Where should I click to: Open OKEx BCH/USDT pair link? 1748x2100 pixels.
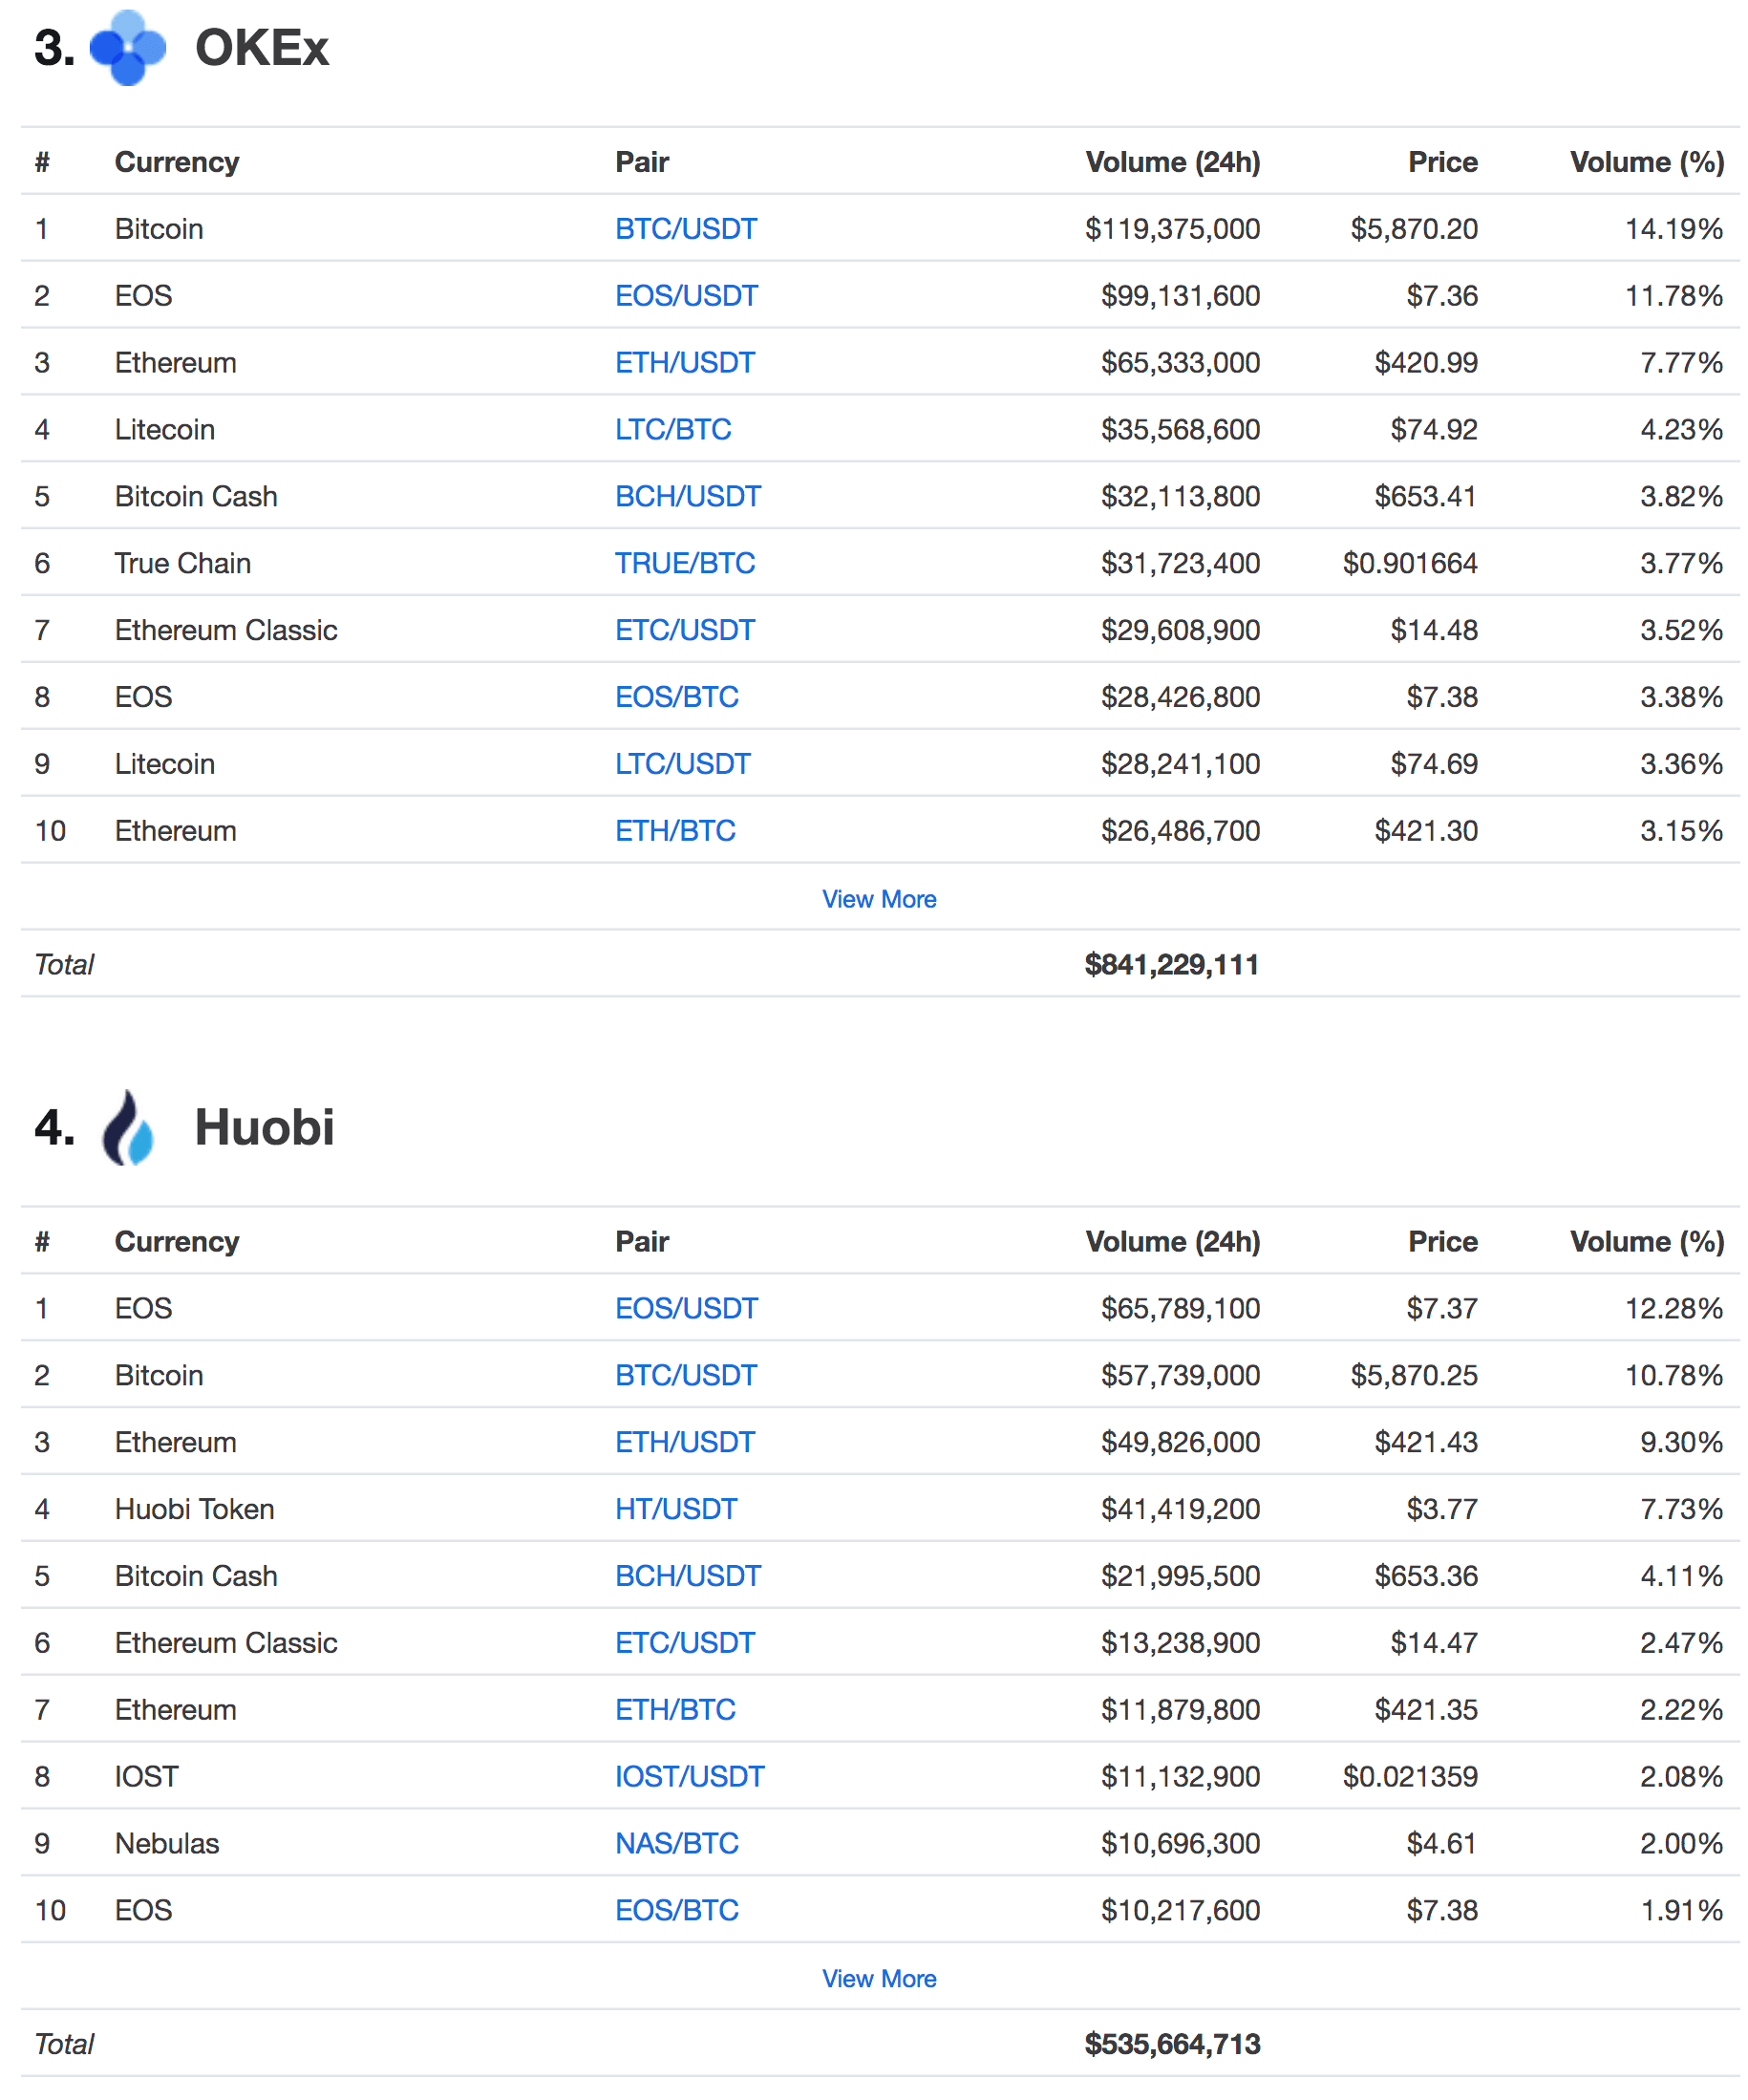click(x=688, y=496)
